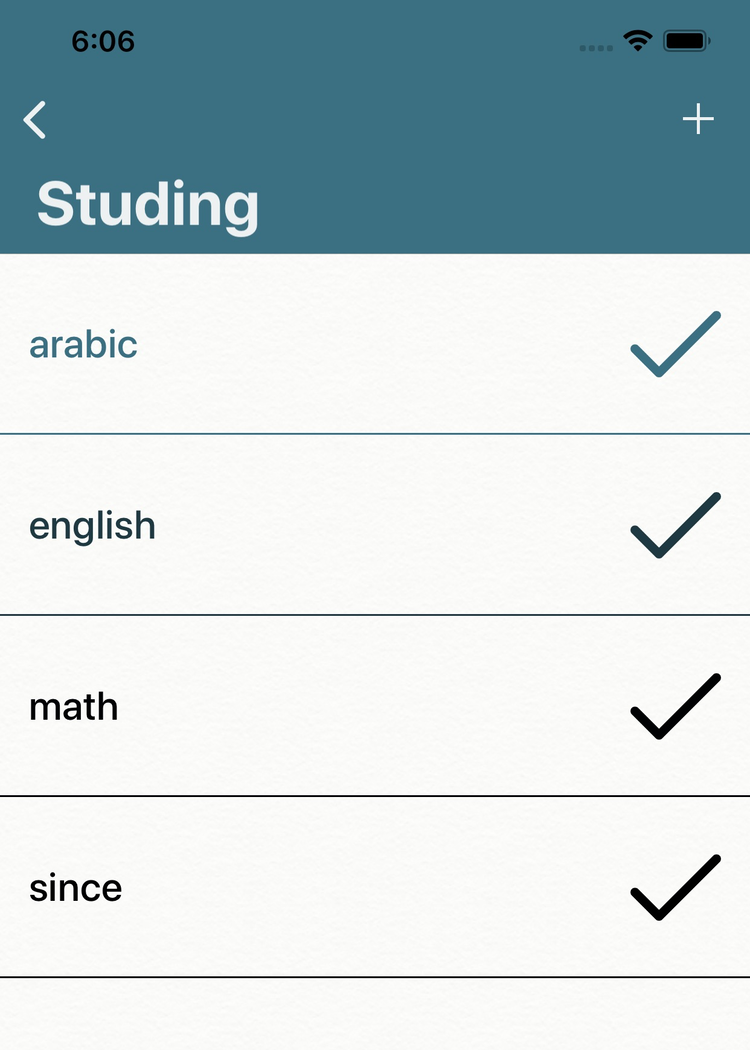Tap the plus icon to add item
This screenshot has height=1050, width=750.
[698, 120]
